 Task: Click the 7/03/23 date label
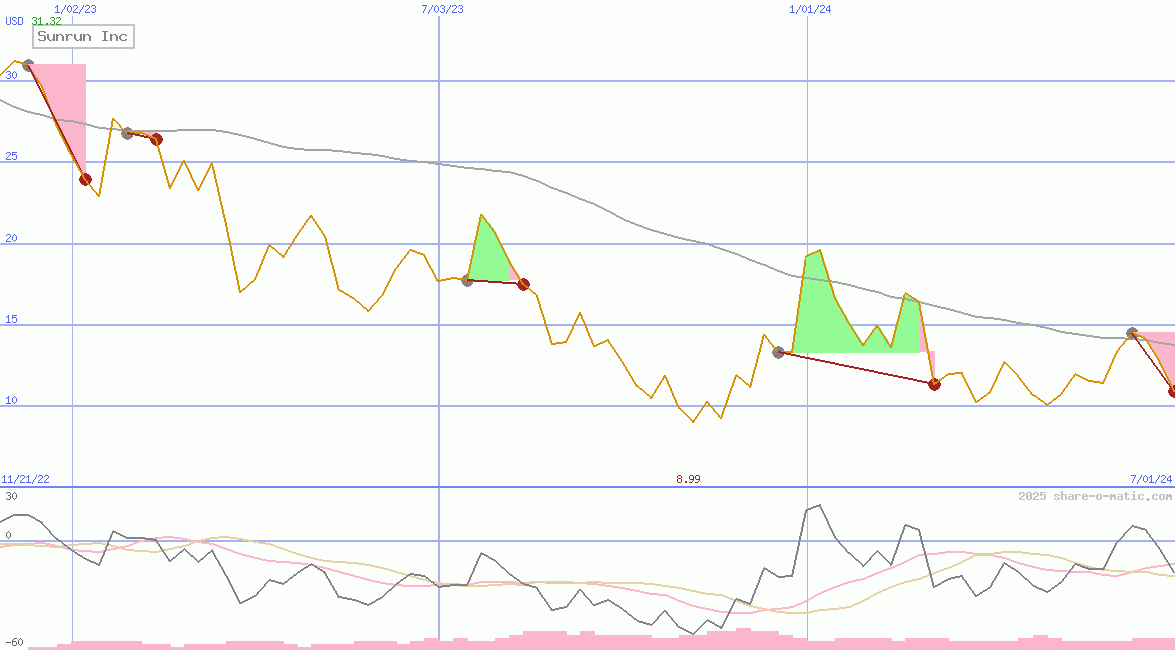443,9
